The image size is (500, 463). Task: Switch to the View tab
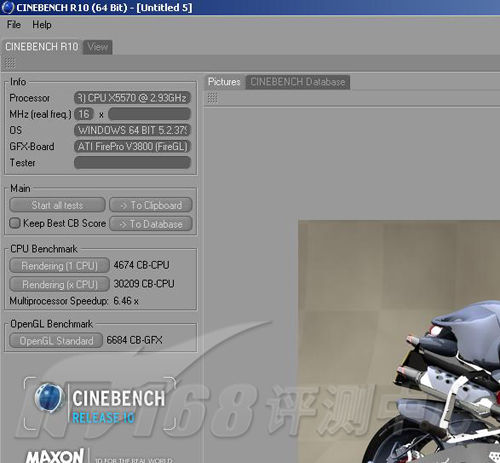point(97,47)
